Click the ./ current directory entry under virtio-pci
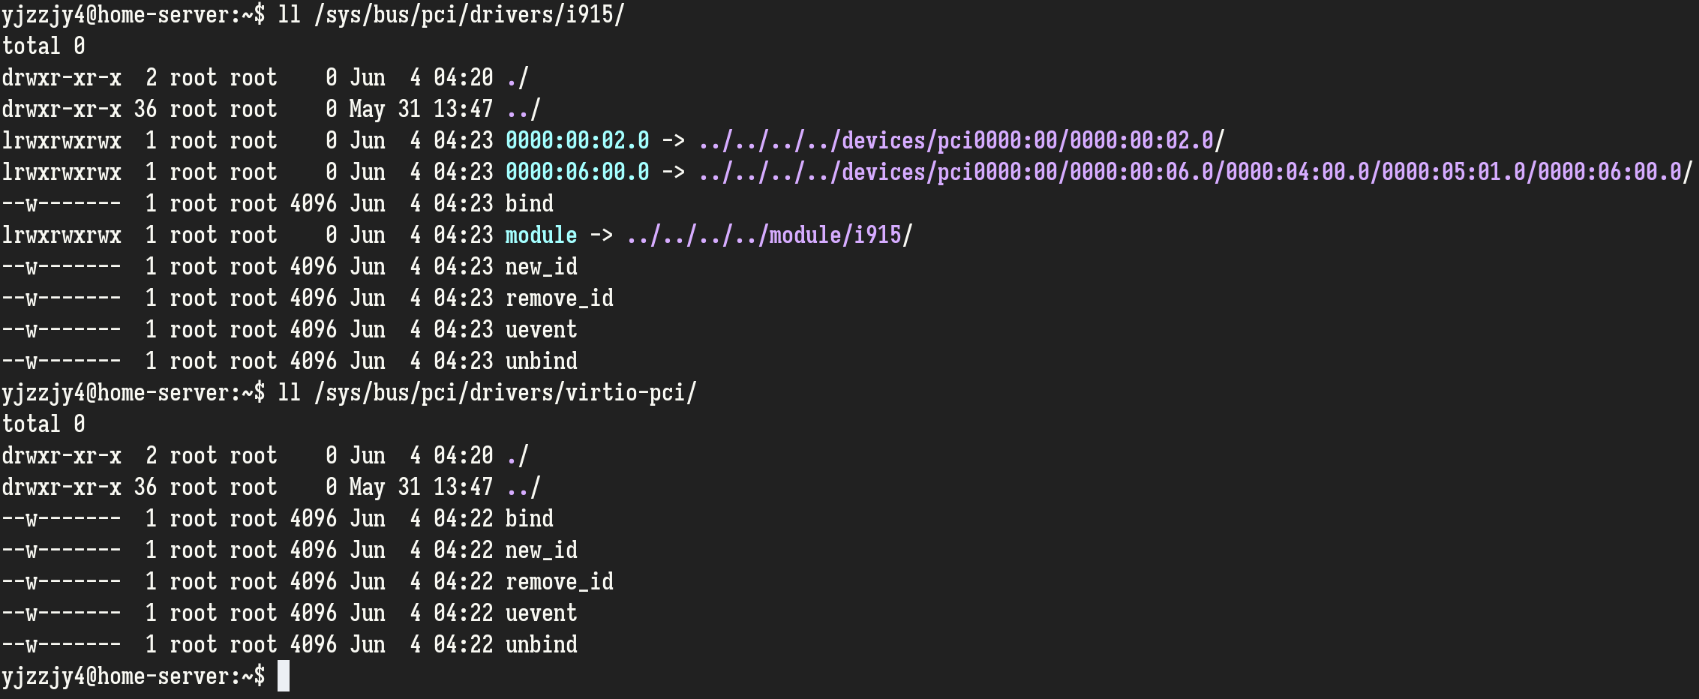 tap(517, 456)
